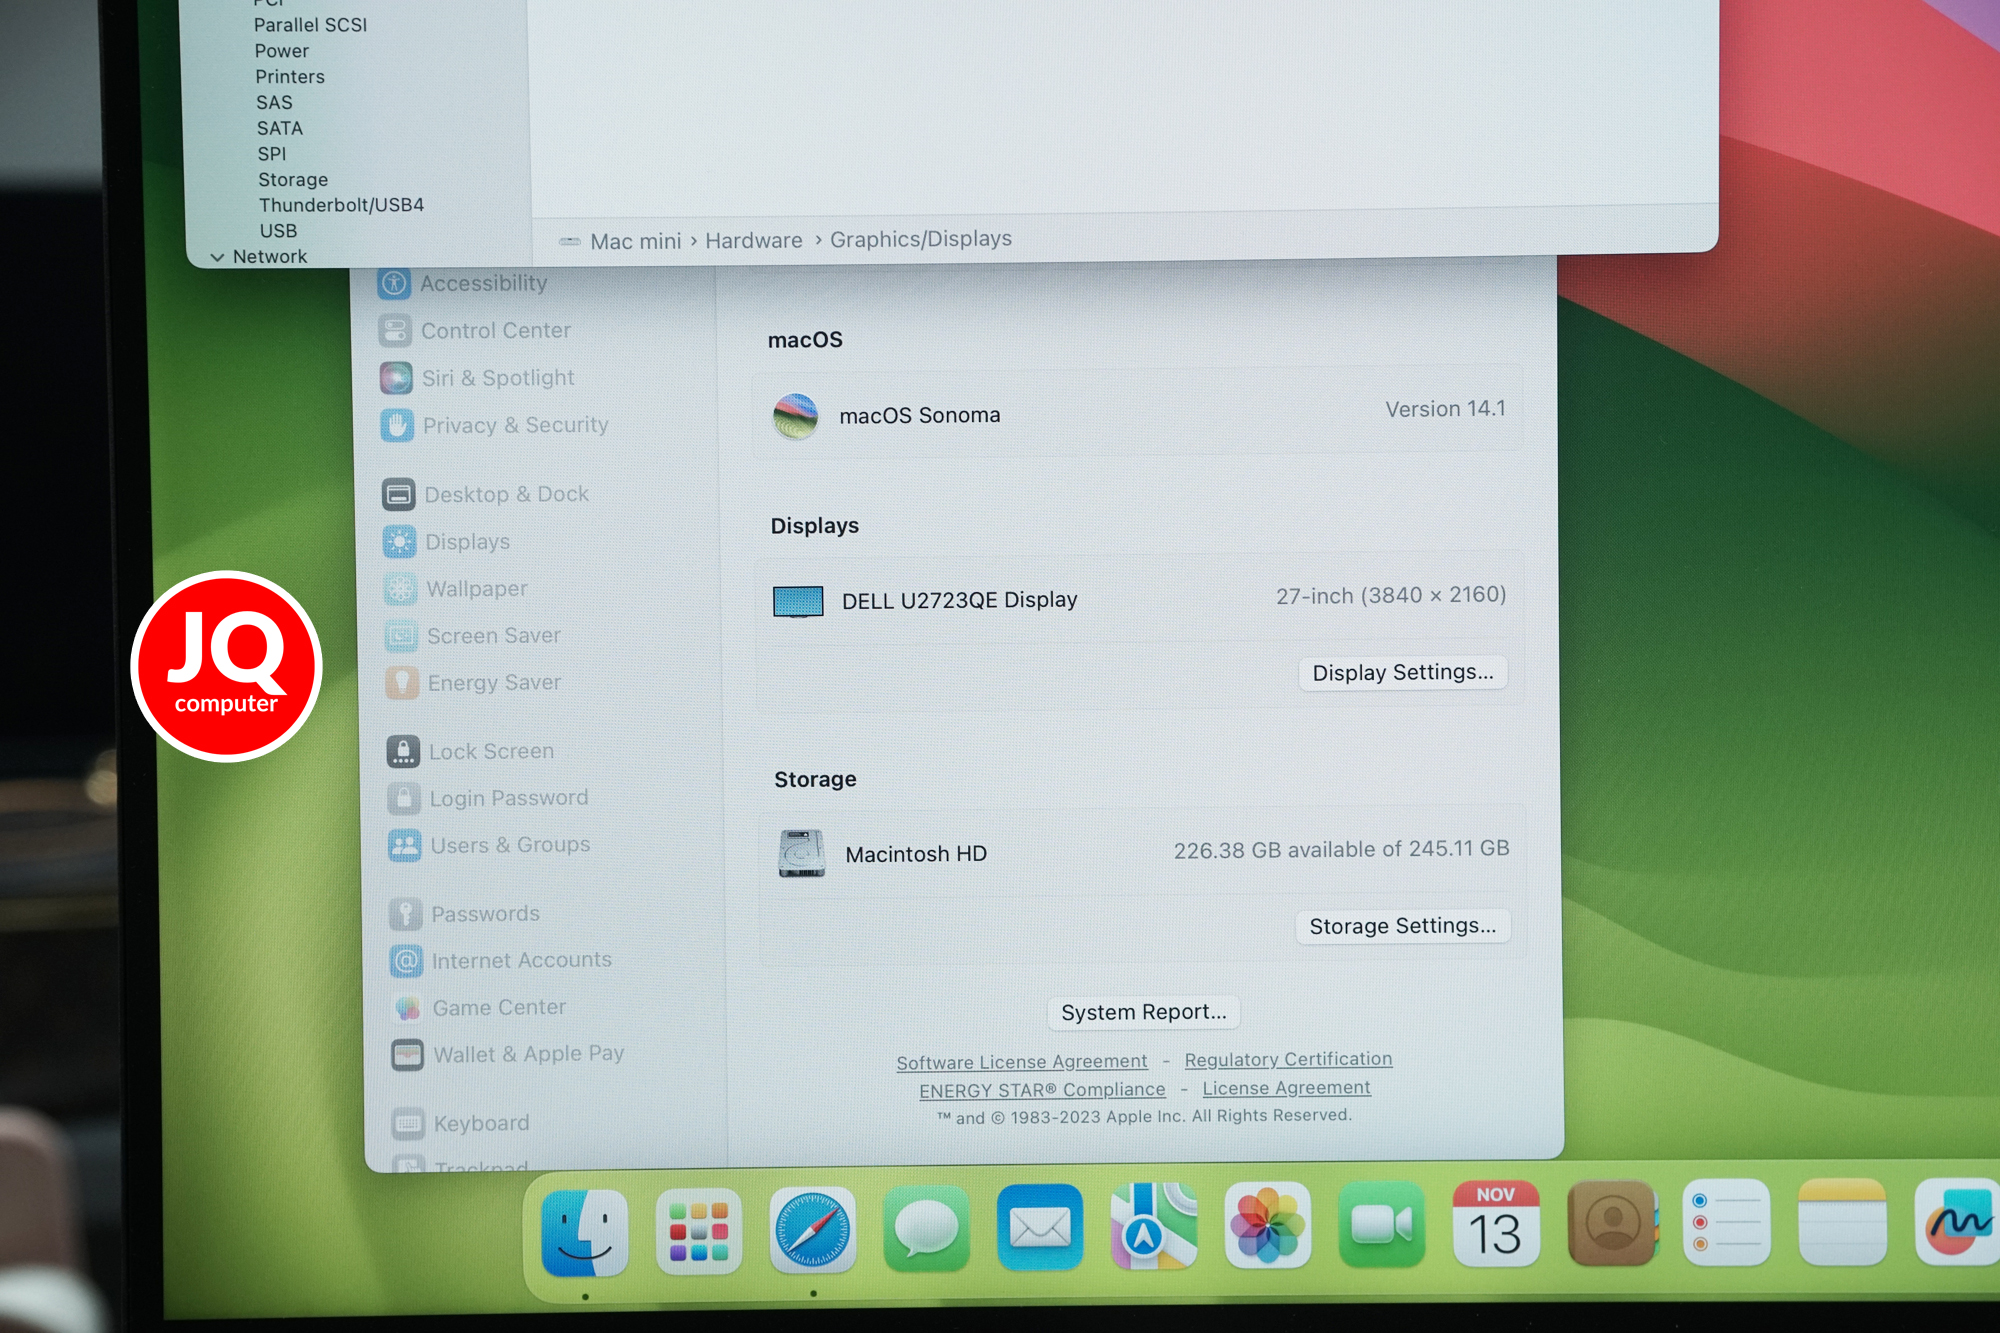
Task: Select SATA in System Report sidebar
Action: tap(279, 129)
